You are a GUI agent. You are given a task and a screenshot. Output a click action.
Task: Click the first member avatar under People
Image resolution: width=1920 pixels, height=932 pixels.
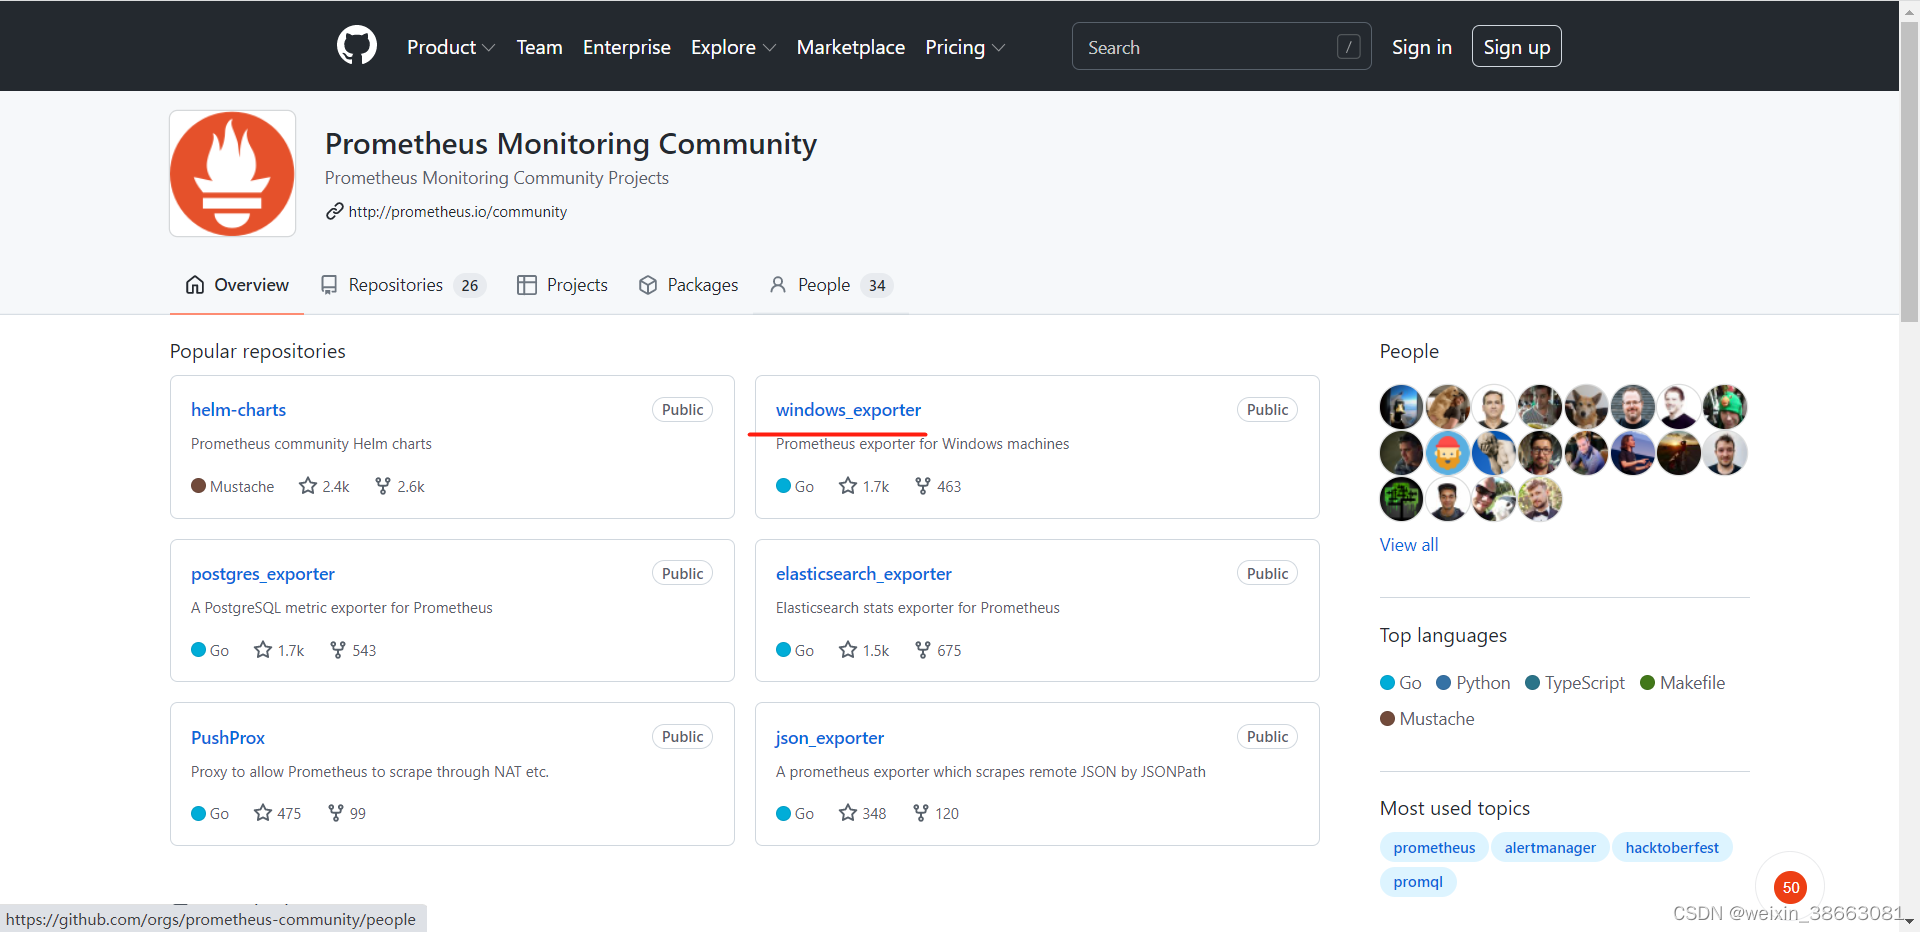[1401, 407]
